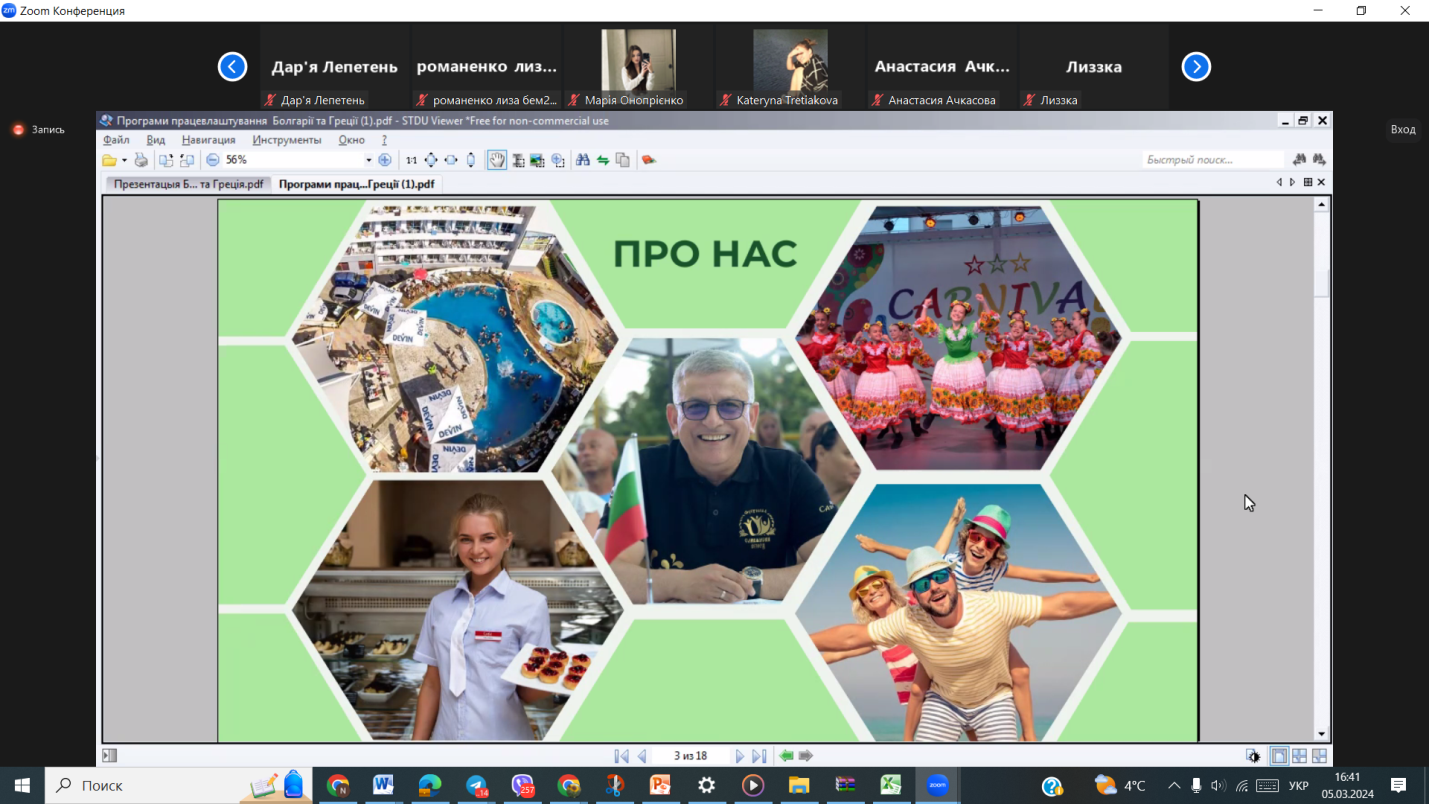Set actual size with 1:1 icon
This screenshot has height=804, width=1429.
(x=411, y=160)
